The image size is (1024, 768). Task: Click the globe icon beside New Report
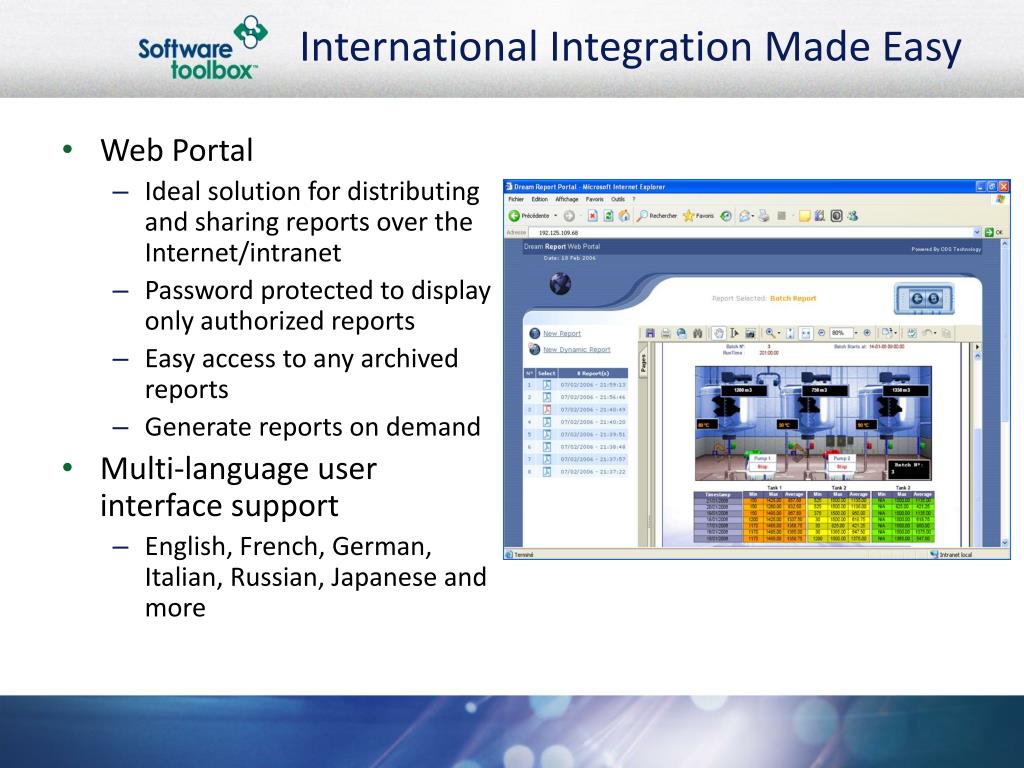pos(534,334)
